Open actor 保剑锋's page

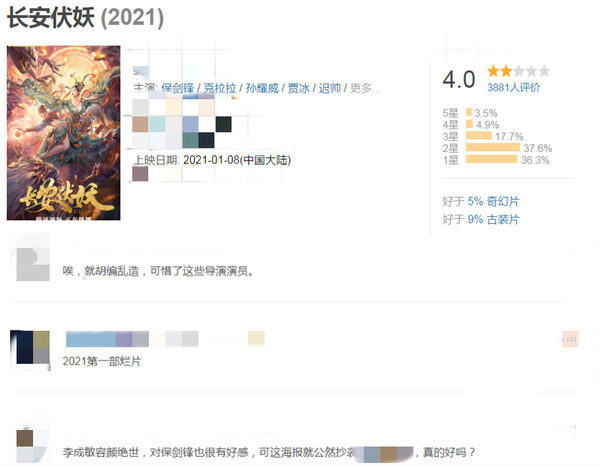(178, 88)
